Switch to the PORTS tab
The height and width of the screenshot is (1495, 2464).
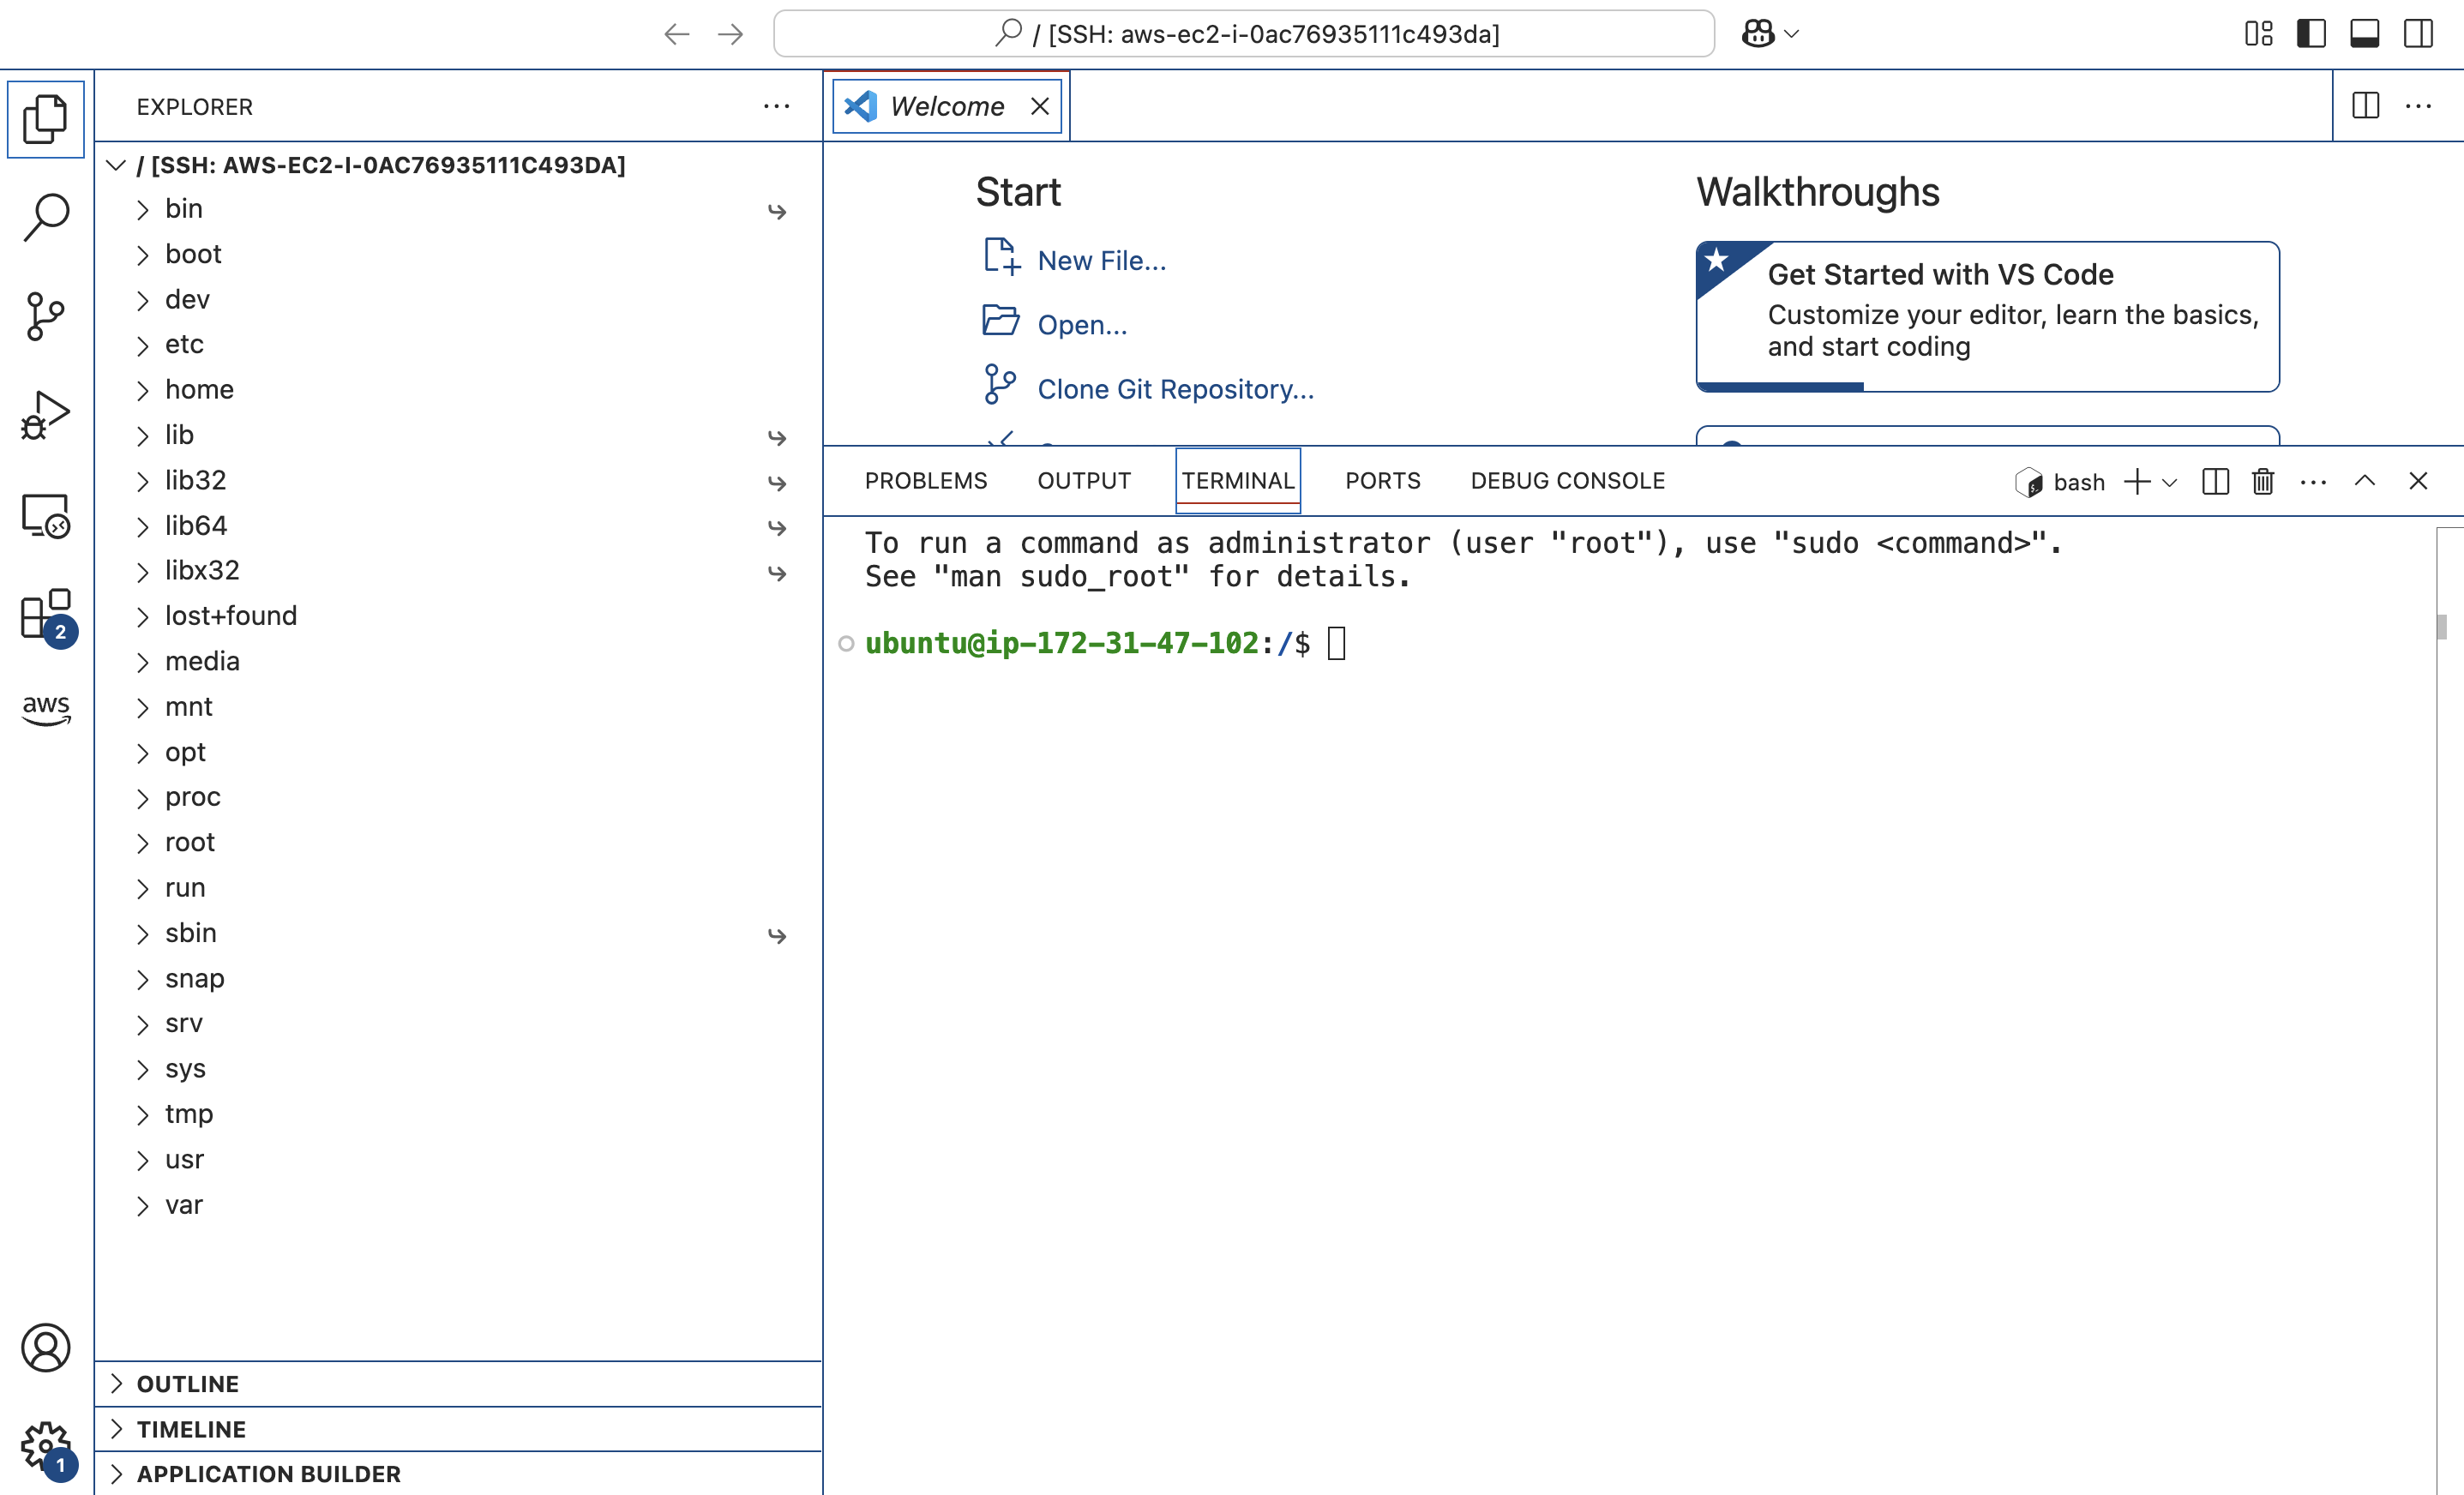1382,481
